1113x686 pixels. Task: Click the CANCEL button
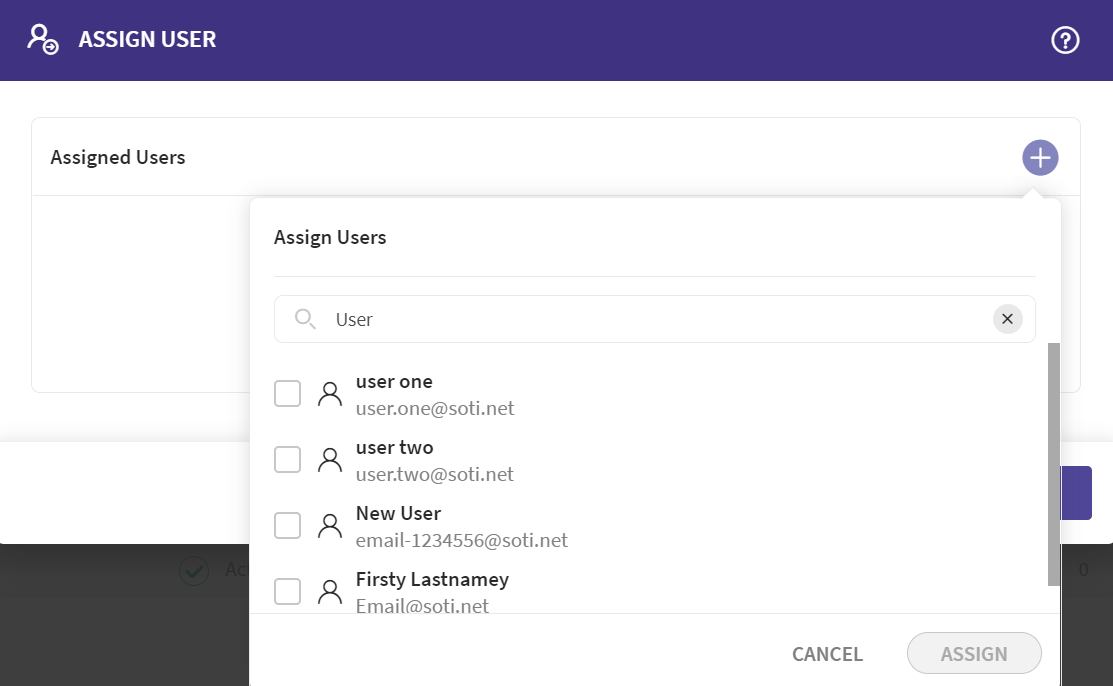[827, 654]
